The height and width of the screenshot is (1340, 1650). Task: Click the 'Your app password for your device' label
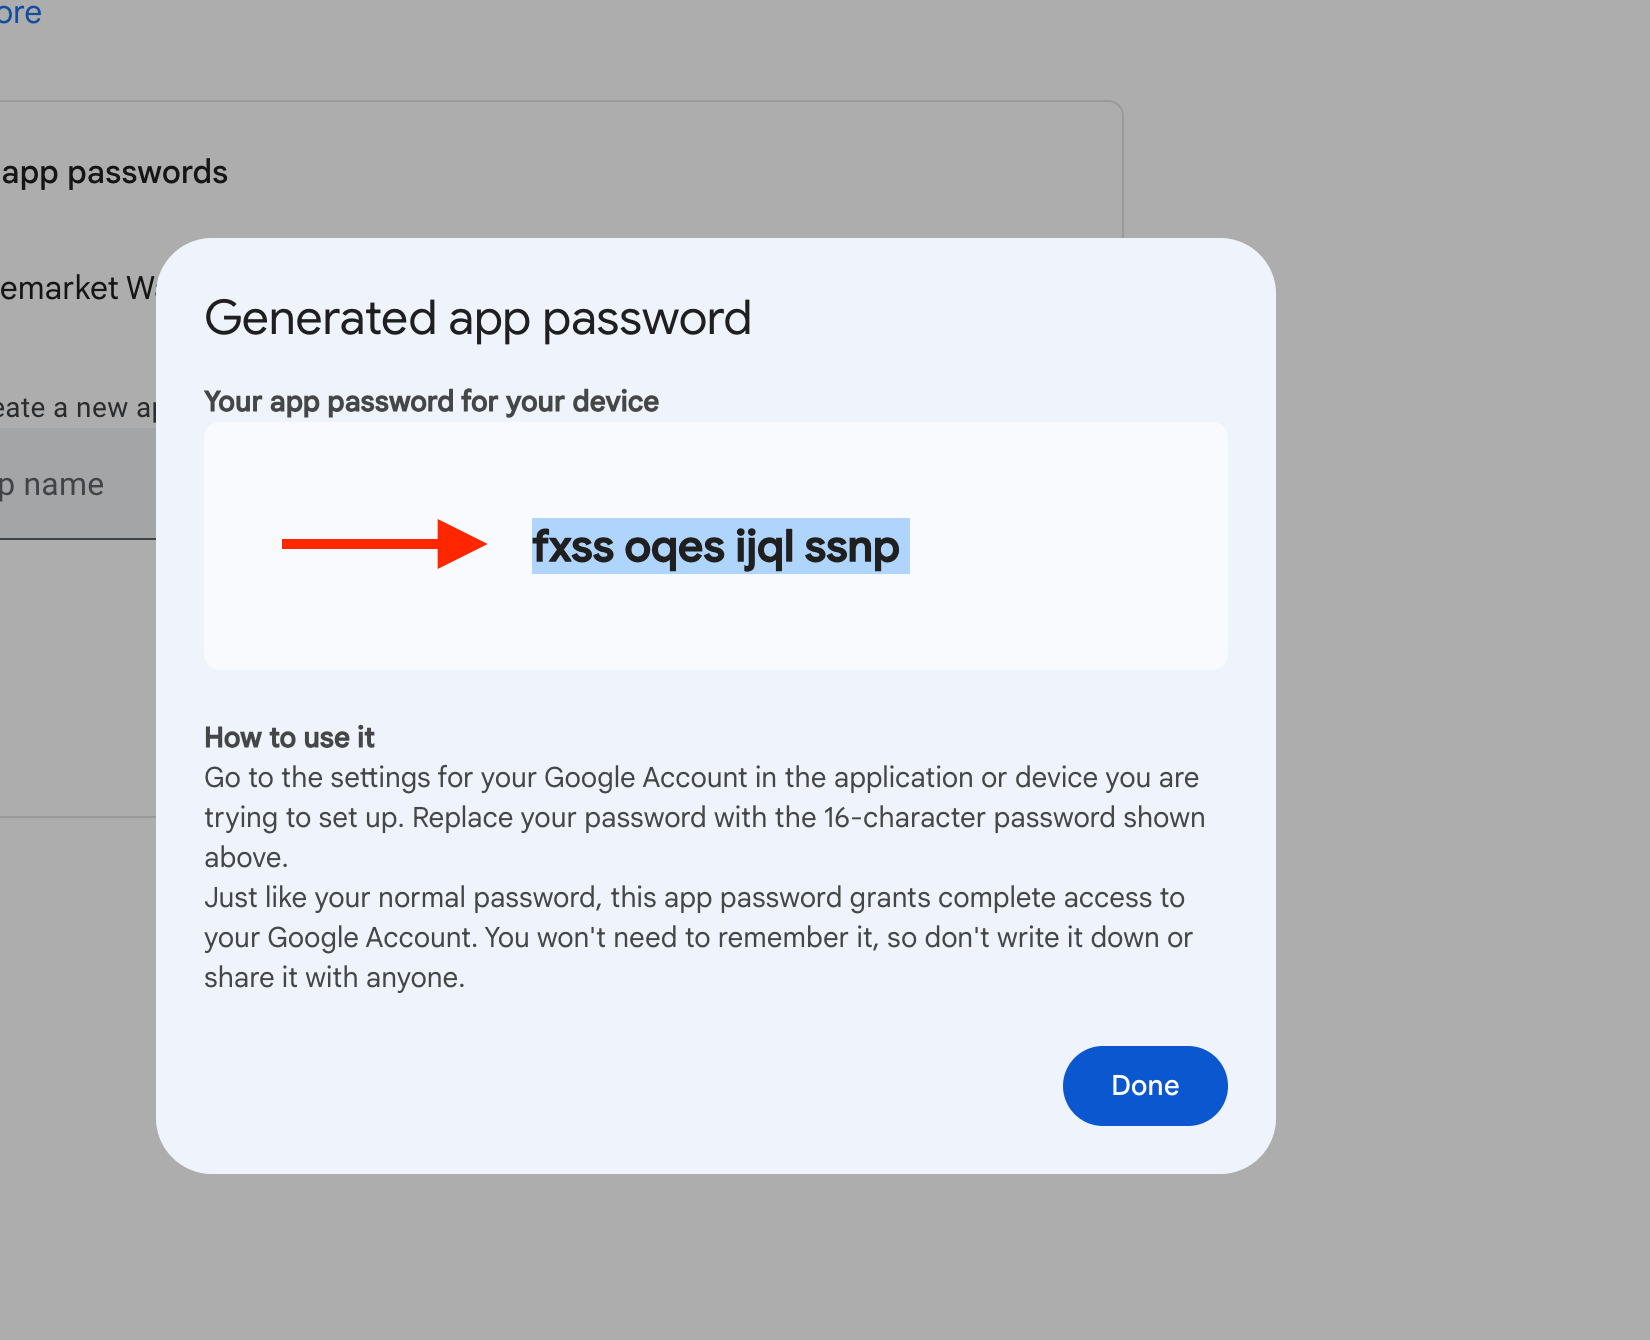point(431,401)
